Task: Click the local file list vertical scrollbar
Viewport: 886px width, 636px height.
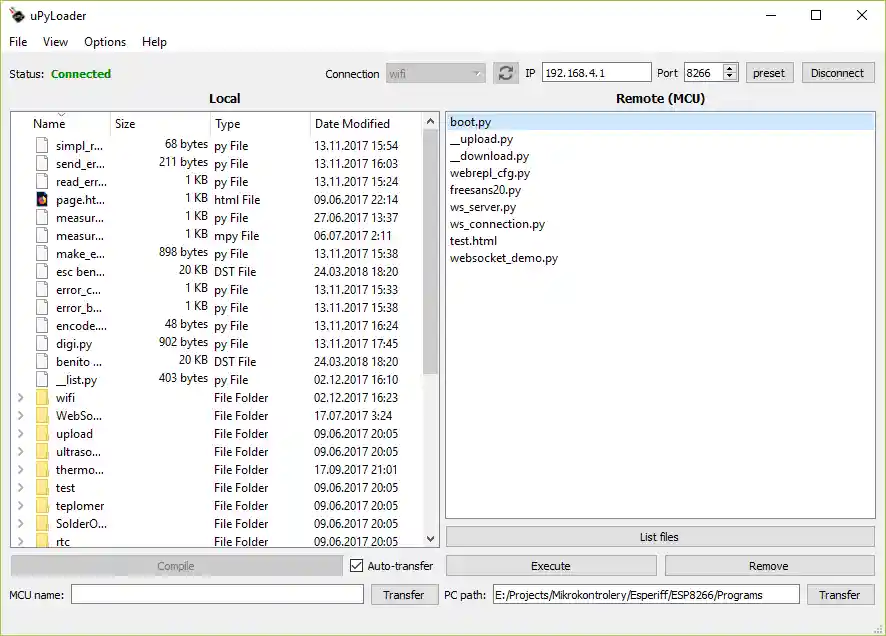Action: pyautogui.click(x=431, y=250)
